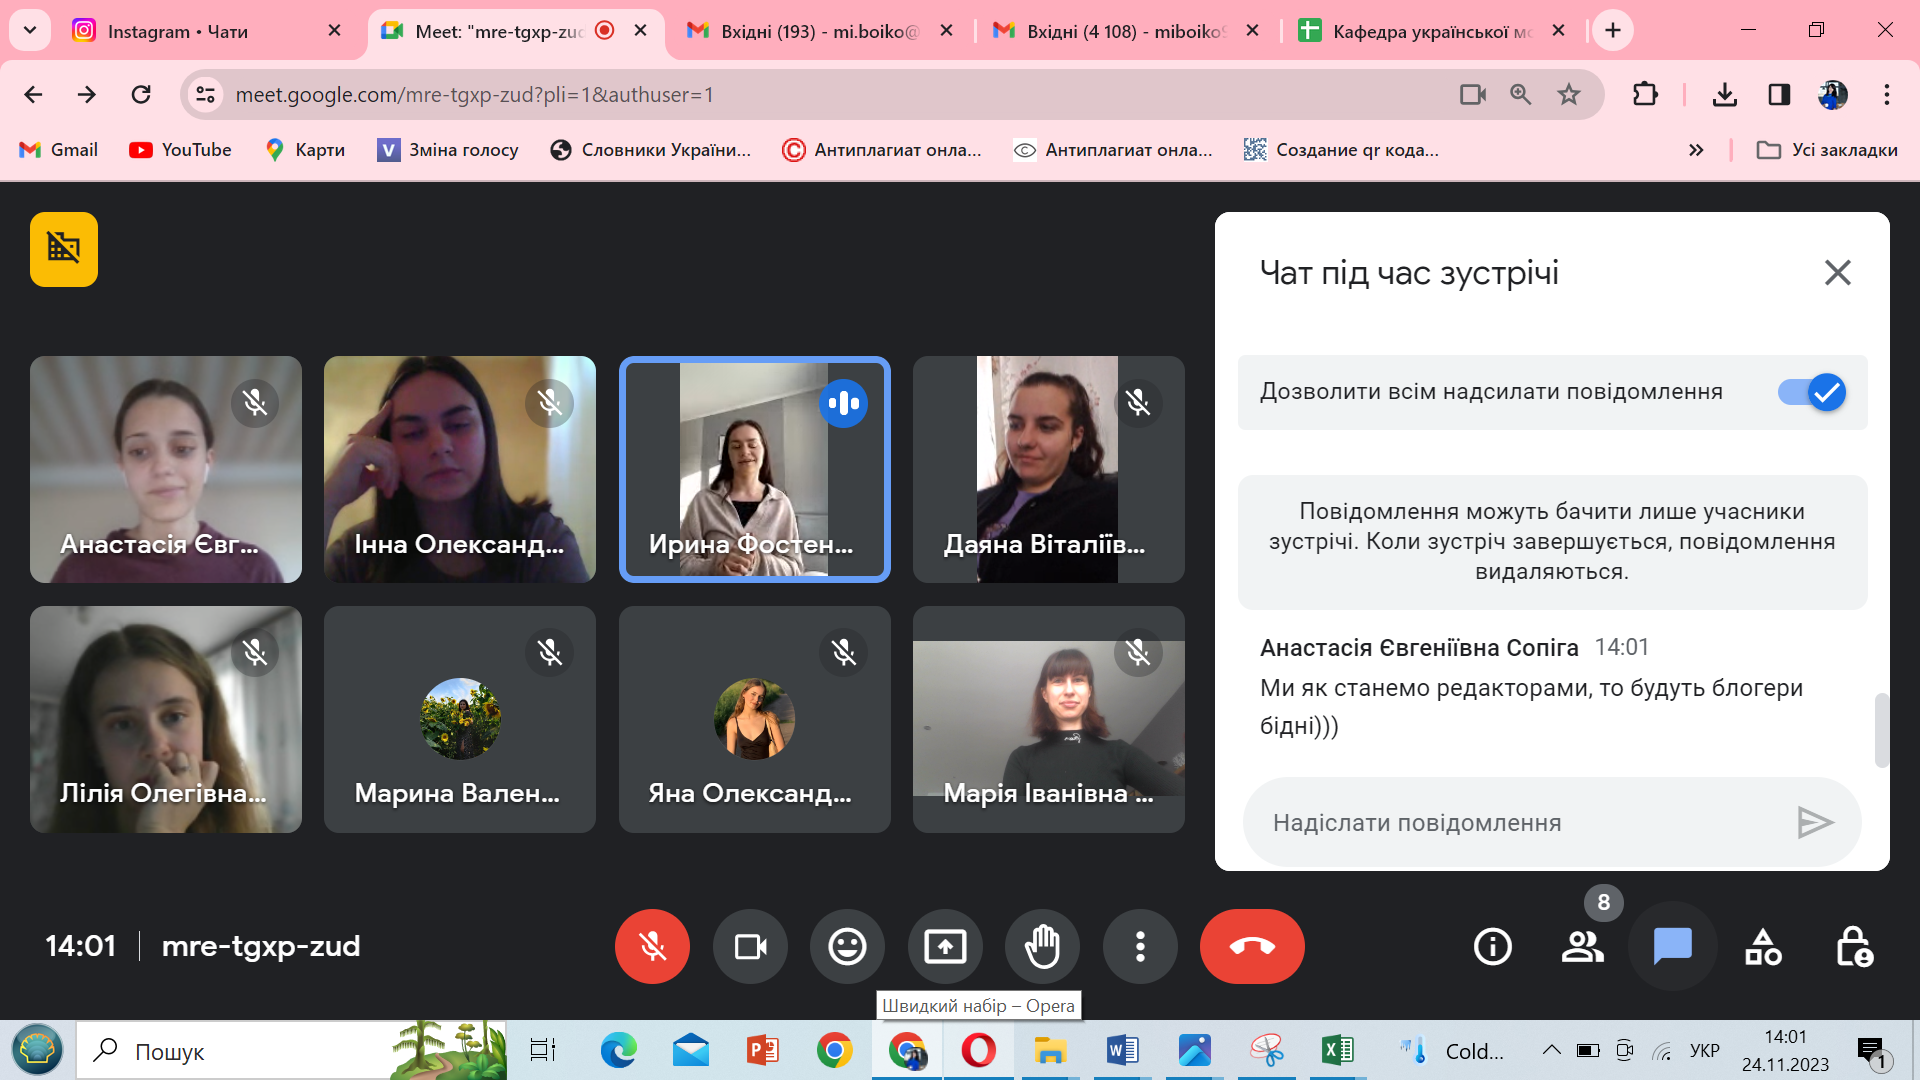Hang up with red leave call button

pyautogui.click(x=1252, y=946)
